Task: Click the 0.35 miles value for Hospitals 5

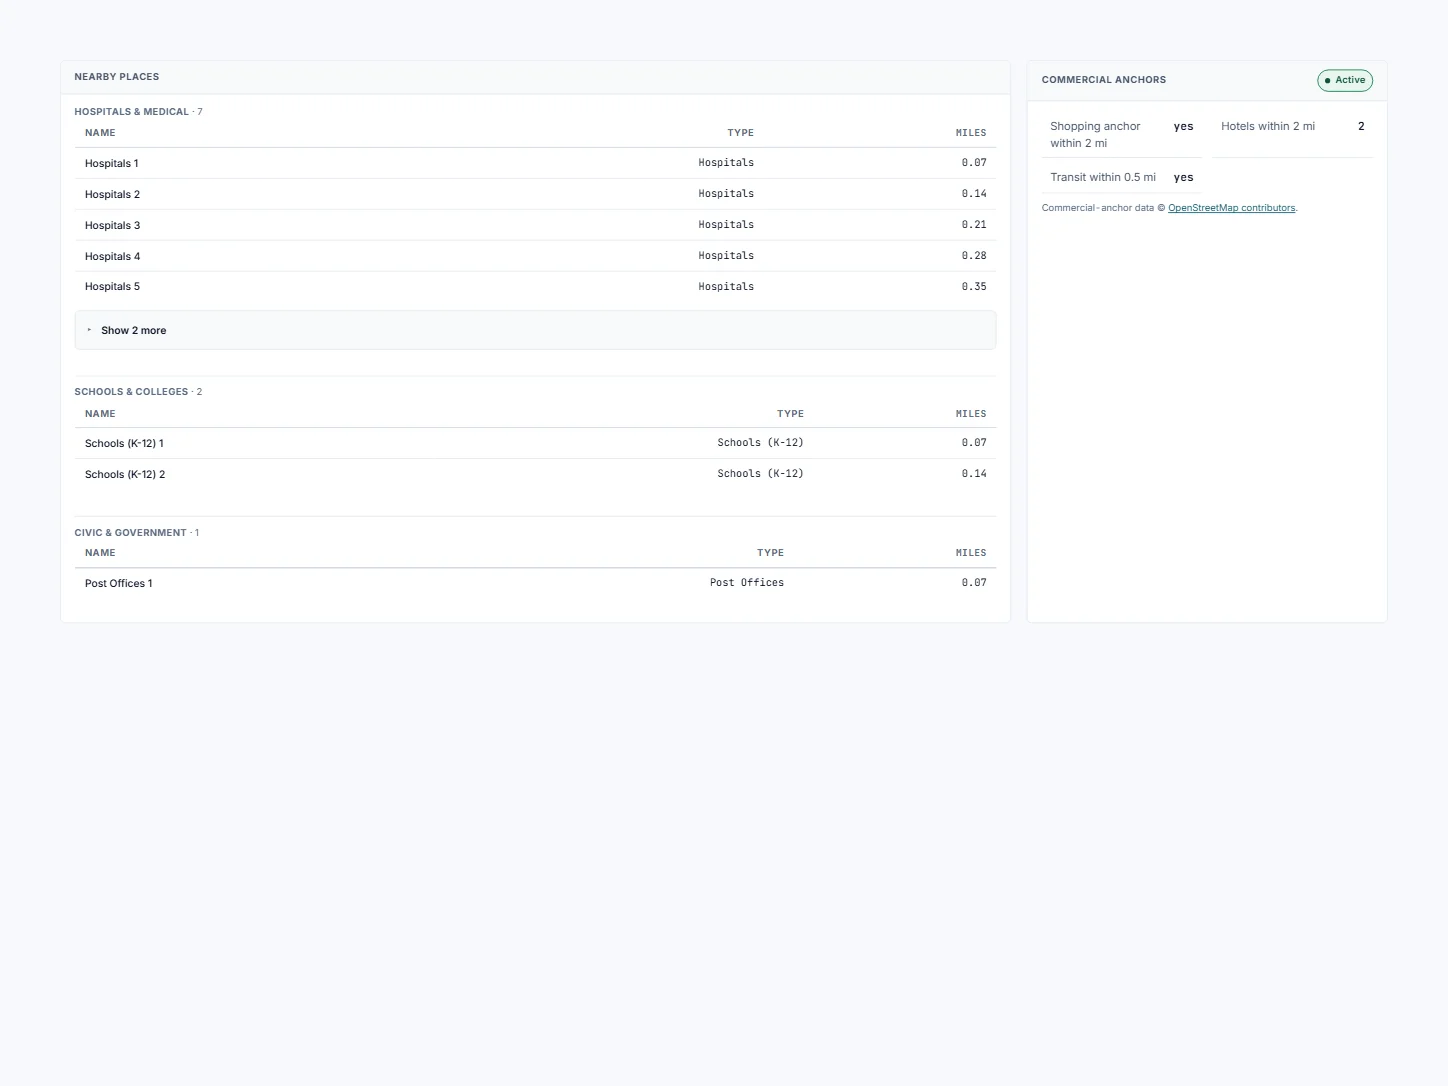Action: pos(974,286)
